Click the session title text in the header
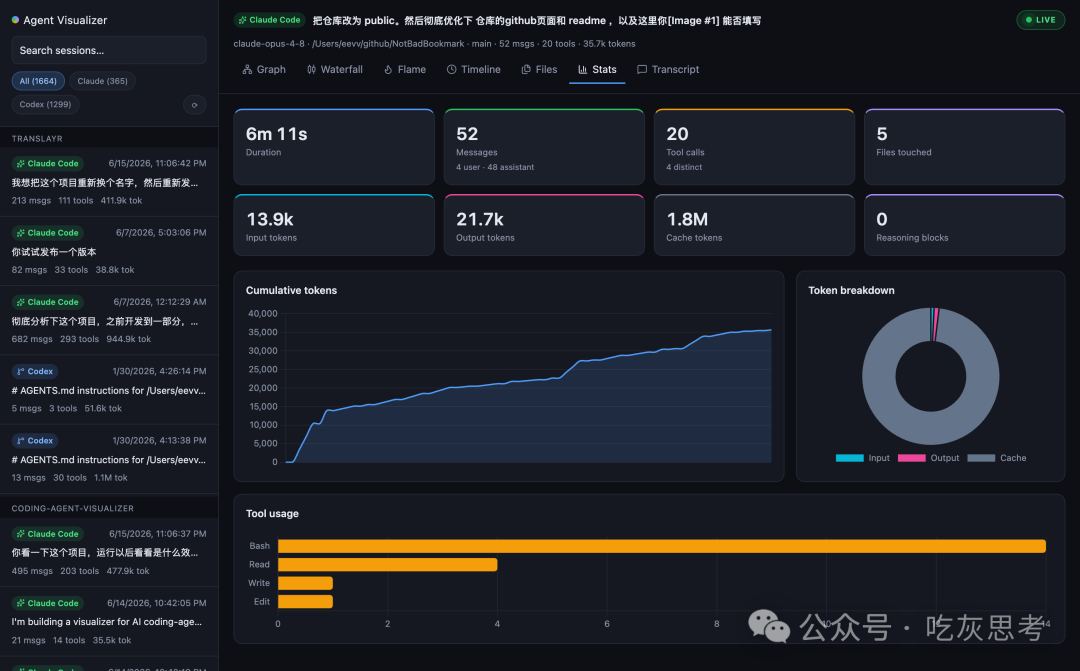 (537, 21)
